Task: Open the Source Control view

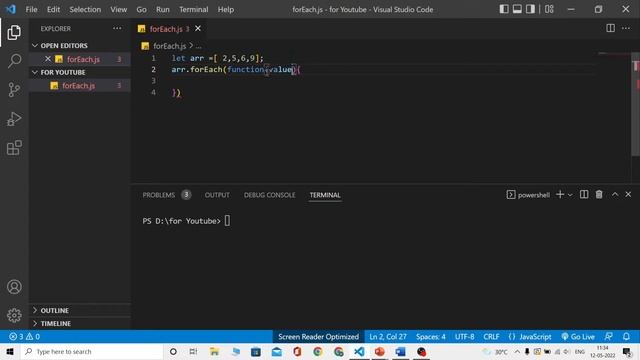Action: click(x=14, y=90)
